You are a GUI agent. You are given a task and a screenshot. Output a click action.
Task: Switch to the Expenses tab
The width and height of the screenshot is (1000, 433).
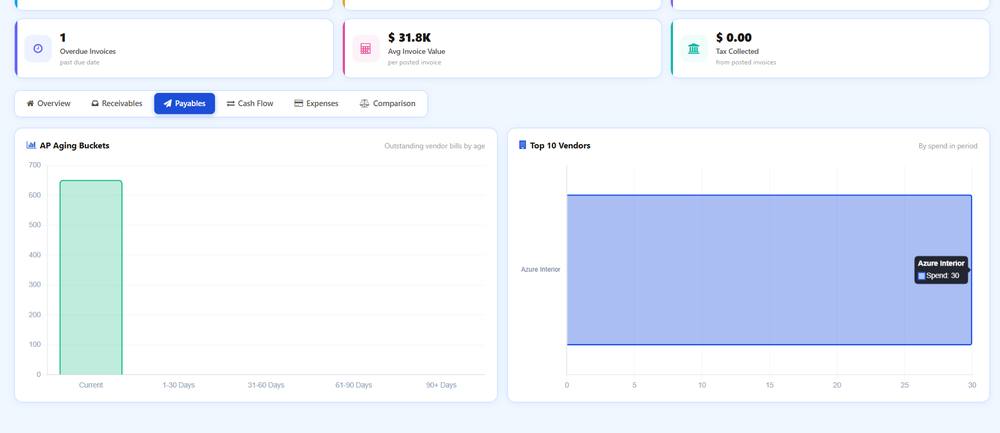click(316, 103)
